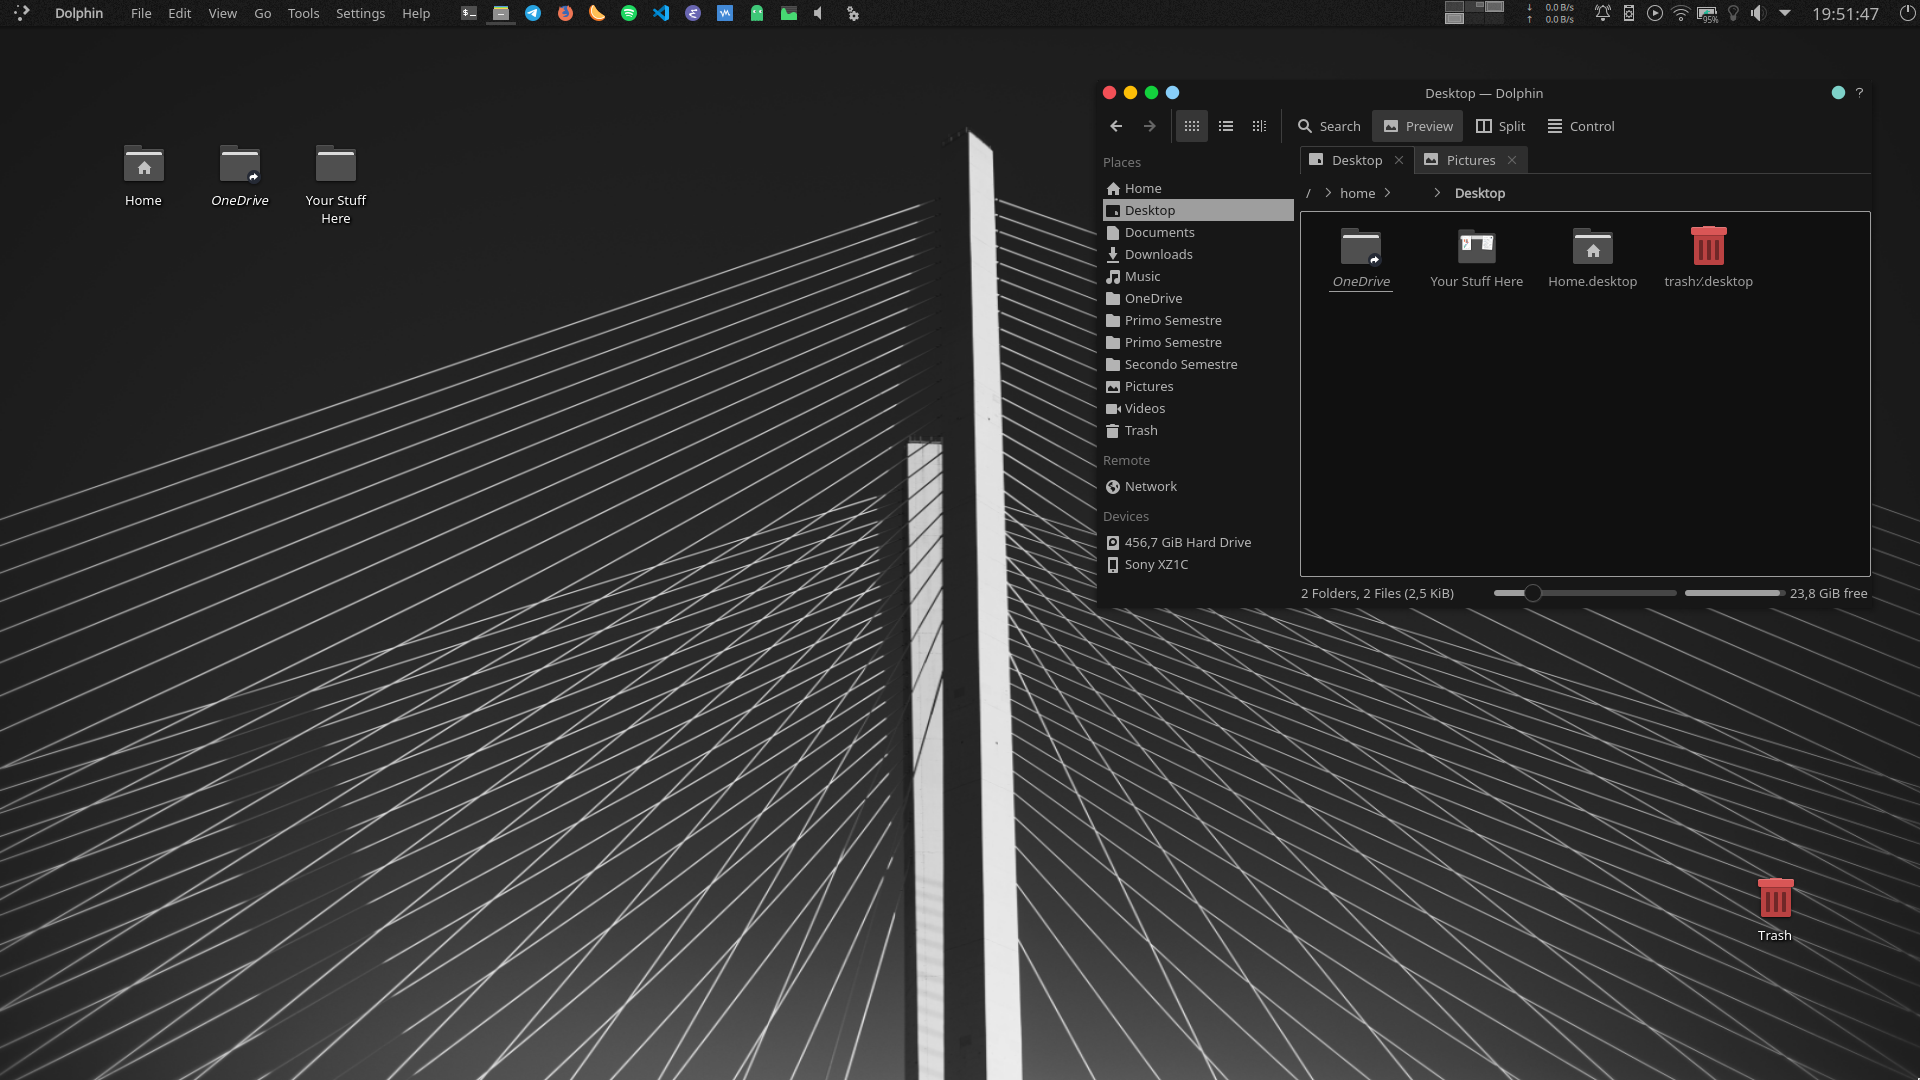Select Sony XZ1C device
The image size is (1920, 1080).
pos(1198,564)
